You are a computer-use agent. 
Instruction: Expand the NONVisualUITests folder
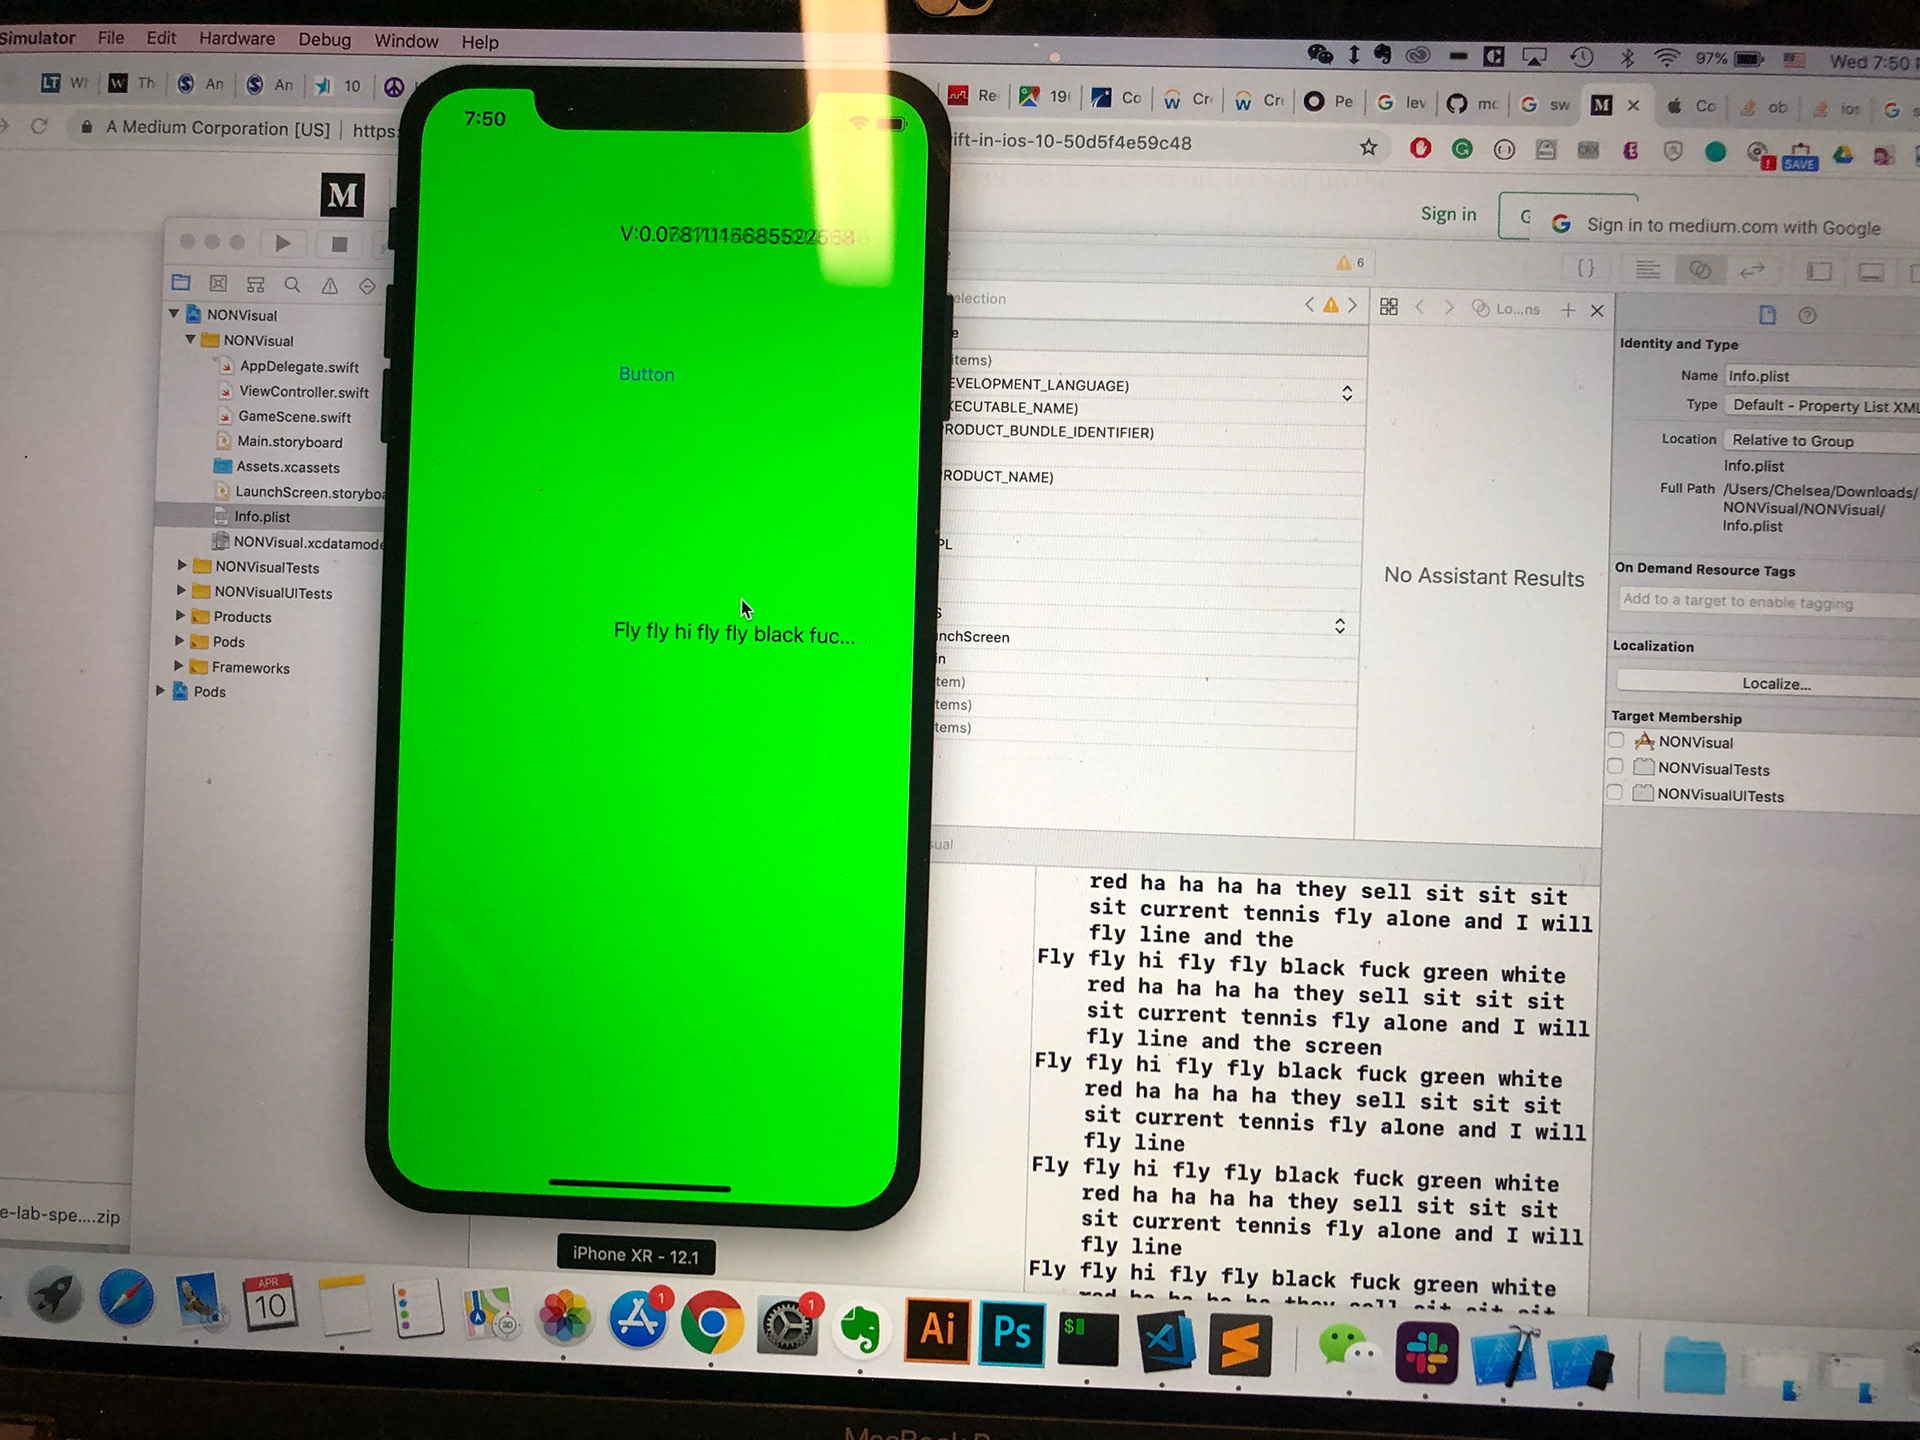181,590
